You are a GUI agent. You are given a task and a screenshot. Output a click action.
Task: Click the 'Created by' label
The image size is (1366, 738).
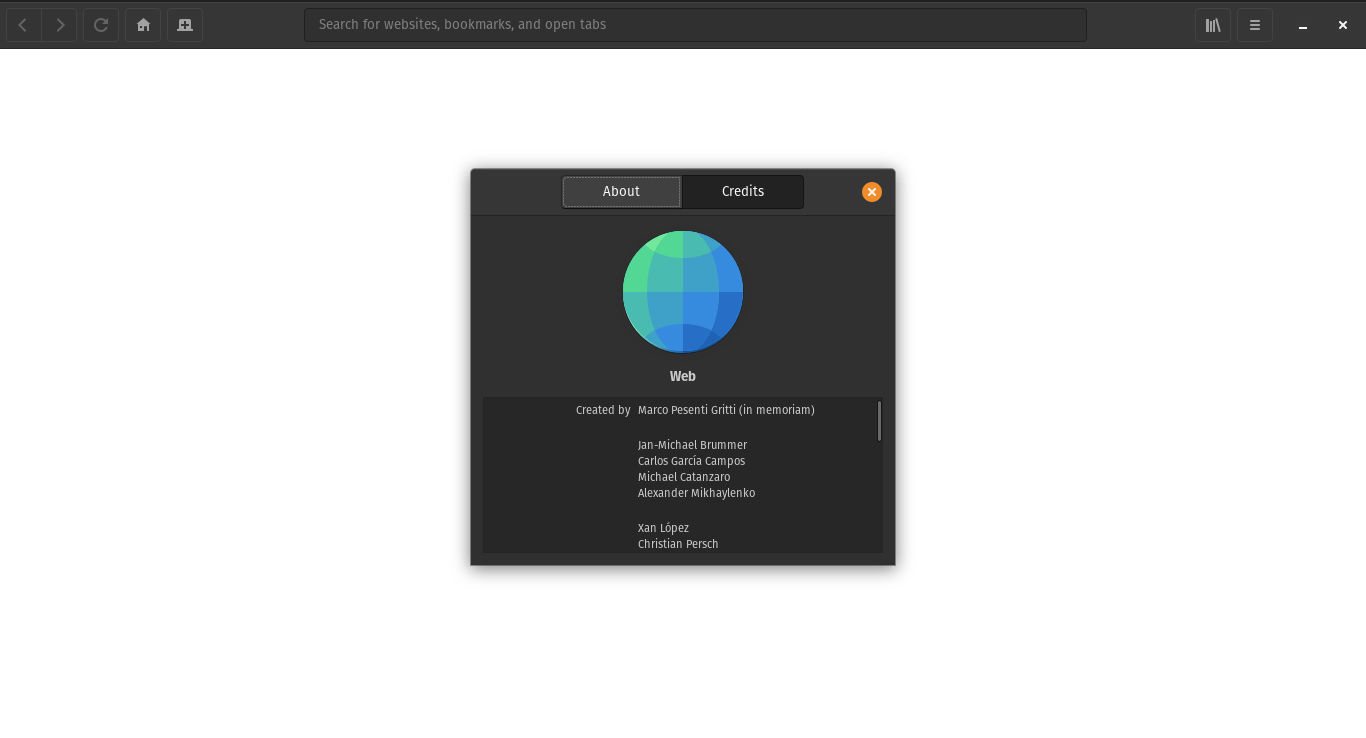pyautogui.click(x=603, y=410)
